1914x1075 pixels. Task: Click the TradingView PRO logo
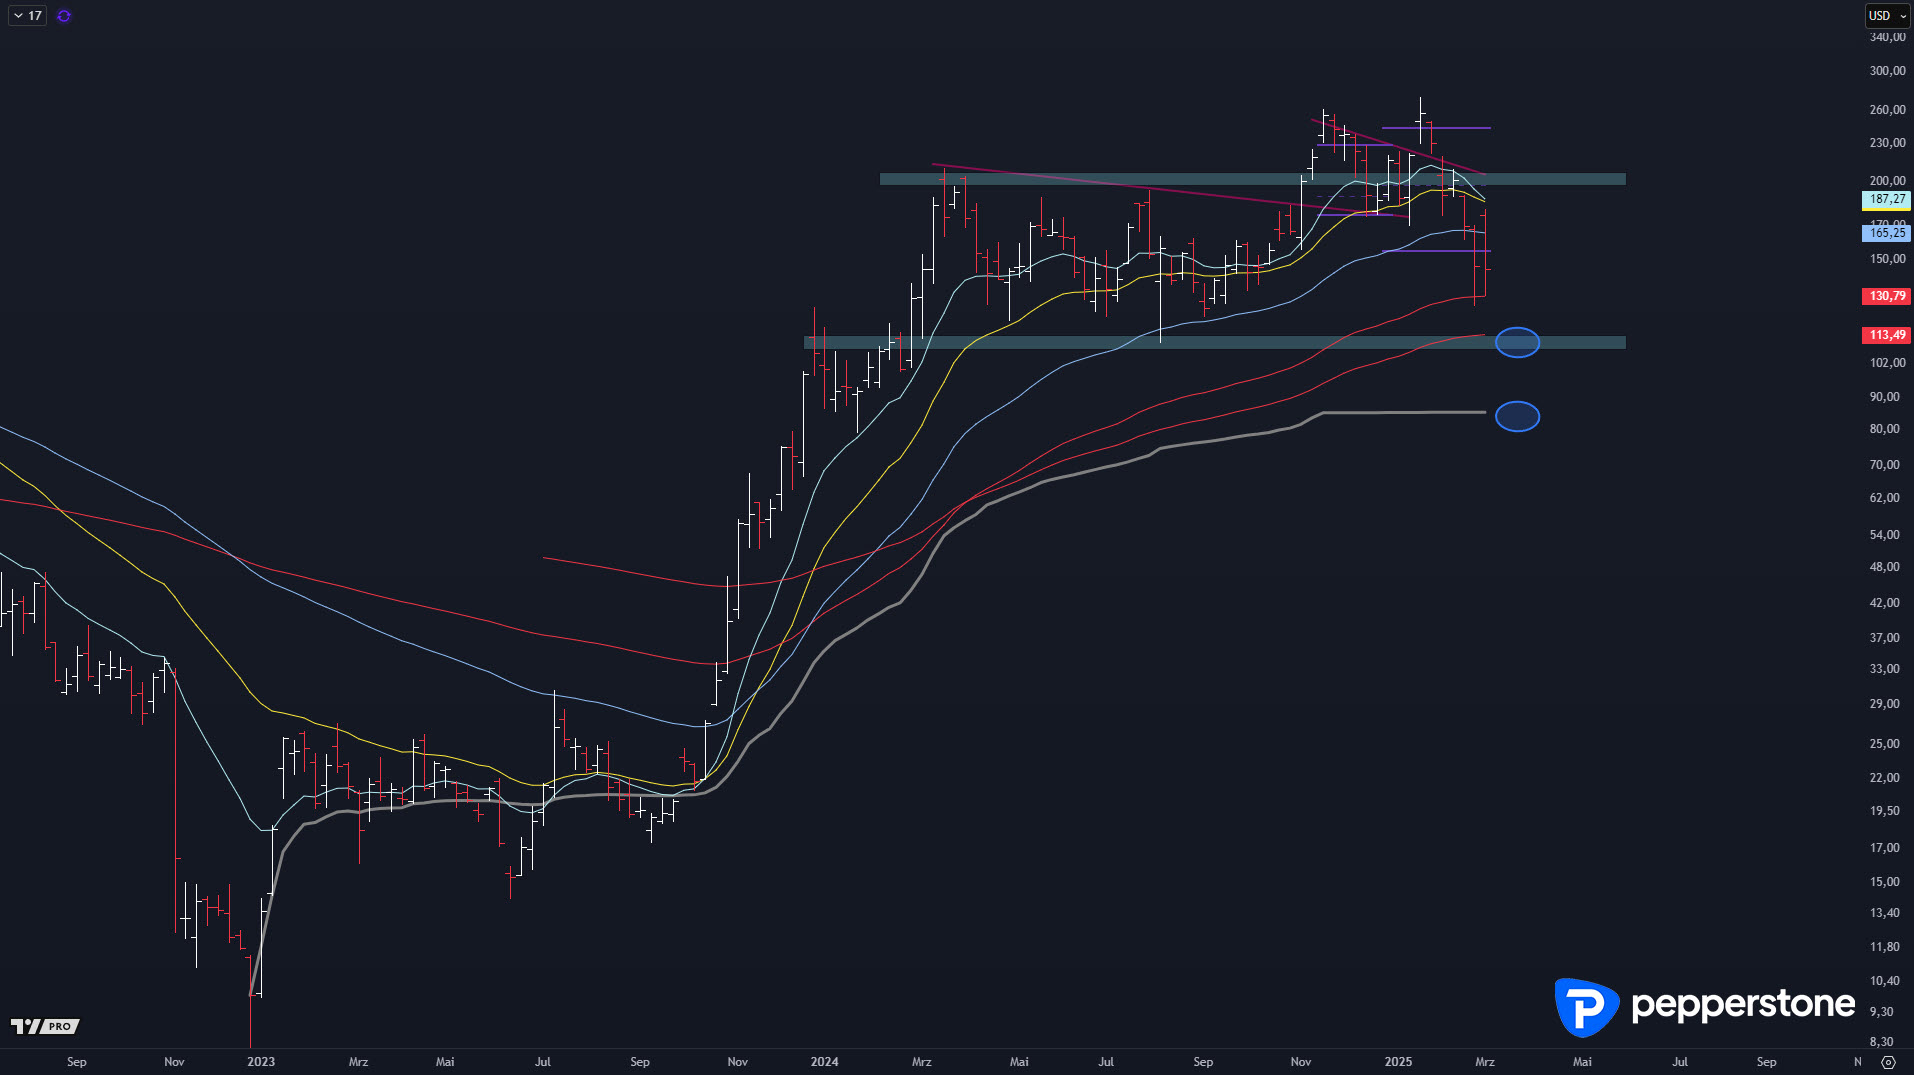(x=45, y=1026)
